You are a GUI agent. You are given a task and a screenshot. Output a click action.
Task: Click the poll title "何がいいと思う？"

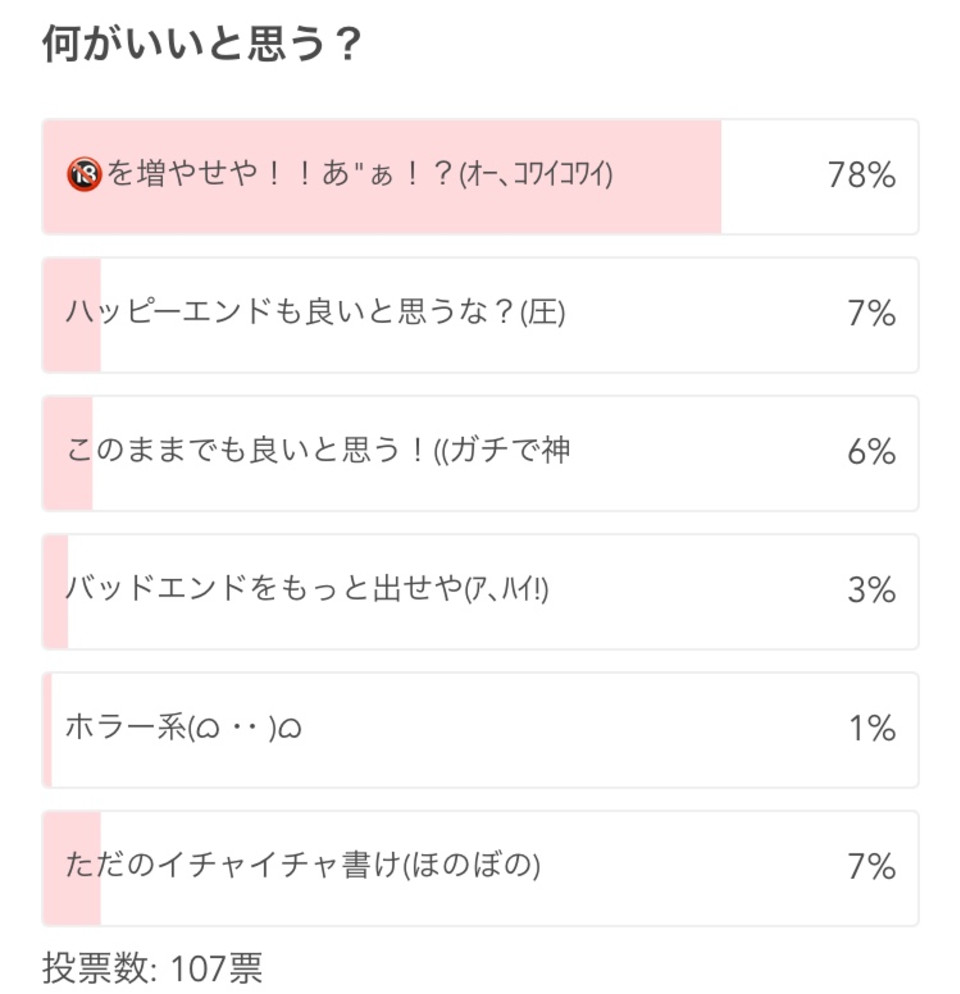(201, 46)
